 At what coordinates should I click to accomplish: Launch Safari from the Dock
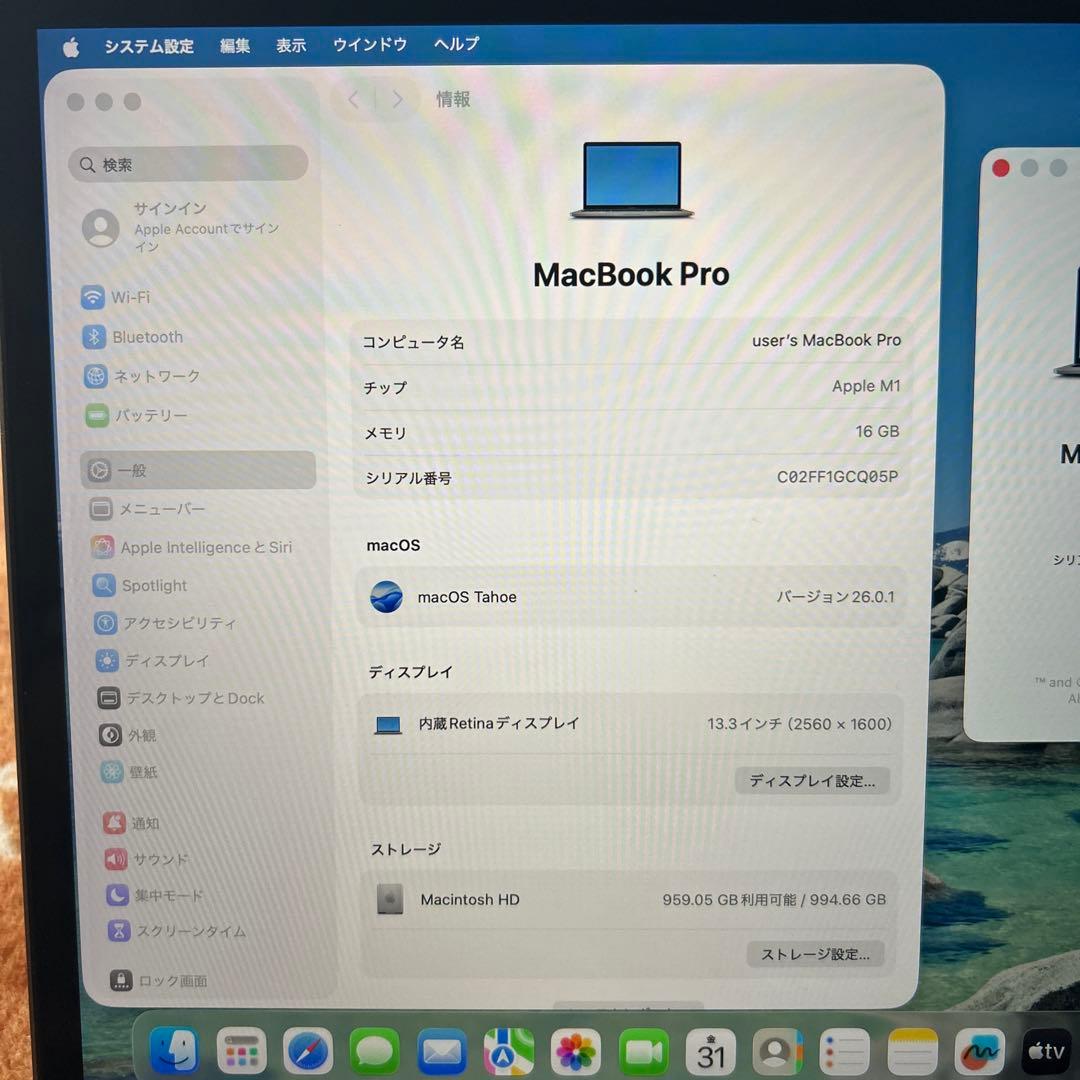pos(308,1052)
